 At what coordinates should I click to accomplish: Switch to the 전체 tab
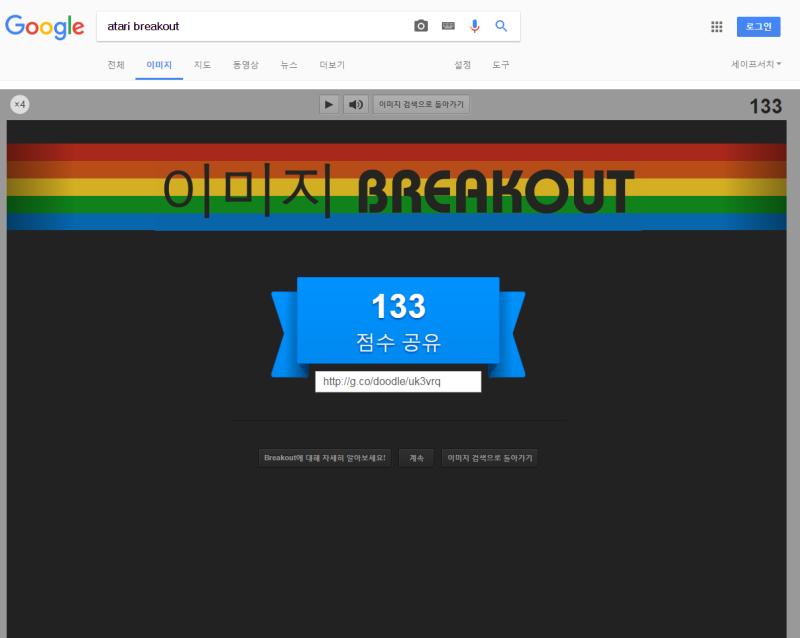tap(116, 65)
